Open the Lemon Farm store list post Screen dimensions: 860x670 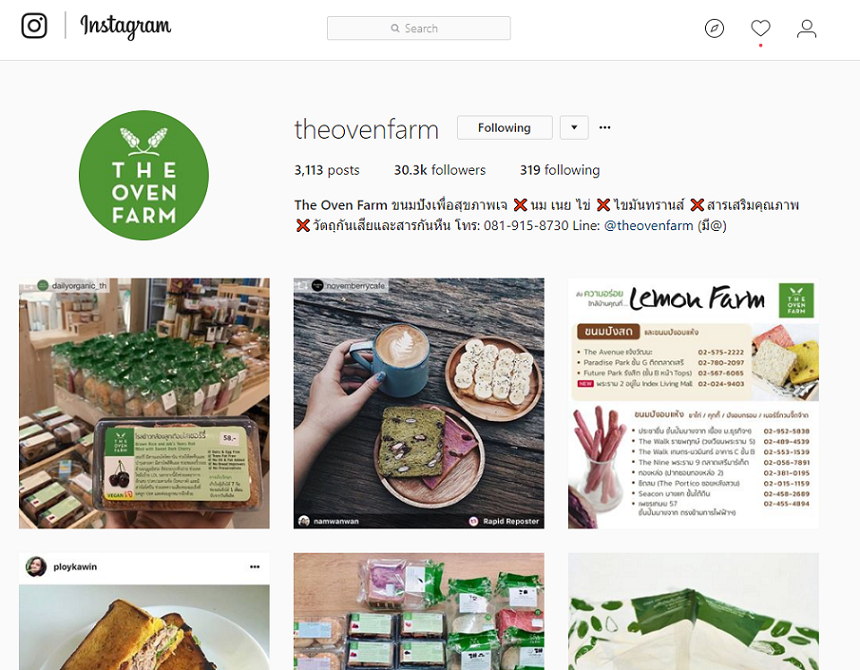(693, 404)
